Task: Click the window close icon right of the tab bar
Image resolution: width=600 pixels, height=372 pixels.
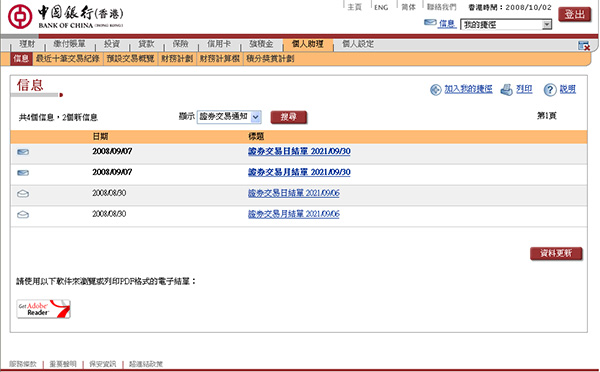Action: pyautogui.click(x=584, y=46)
